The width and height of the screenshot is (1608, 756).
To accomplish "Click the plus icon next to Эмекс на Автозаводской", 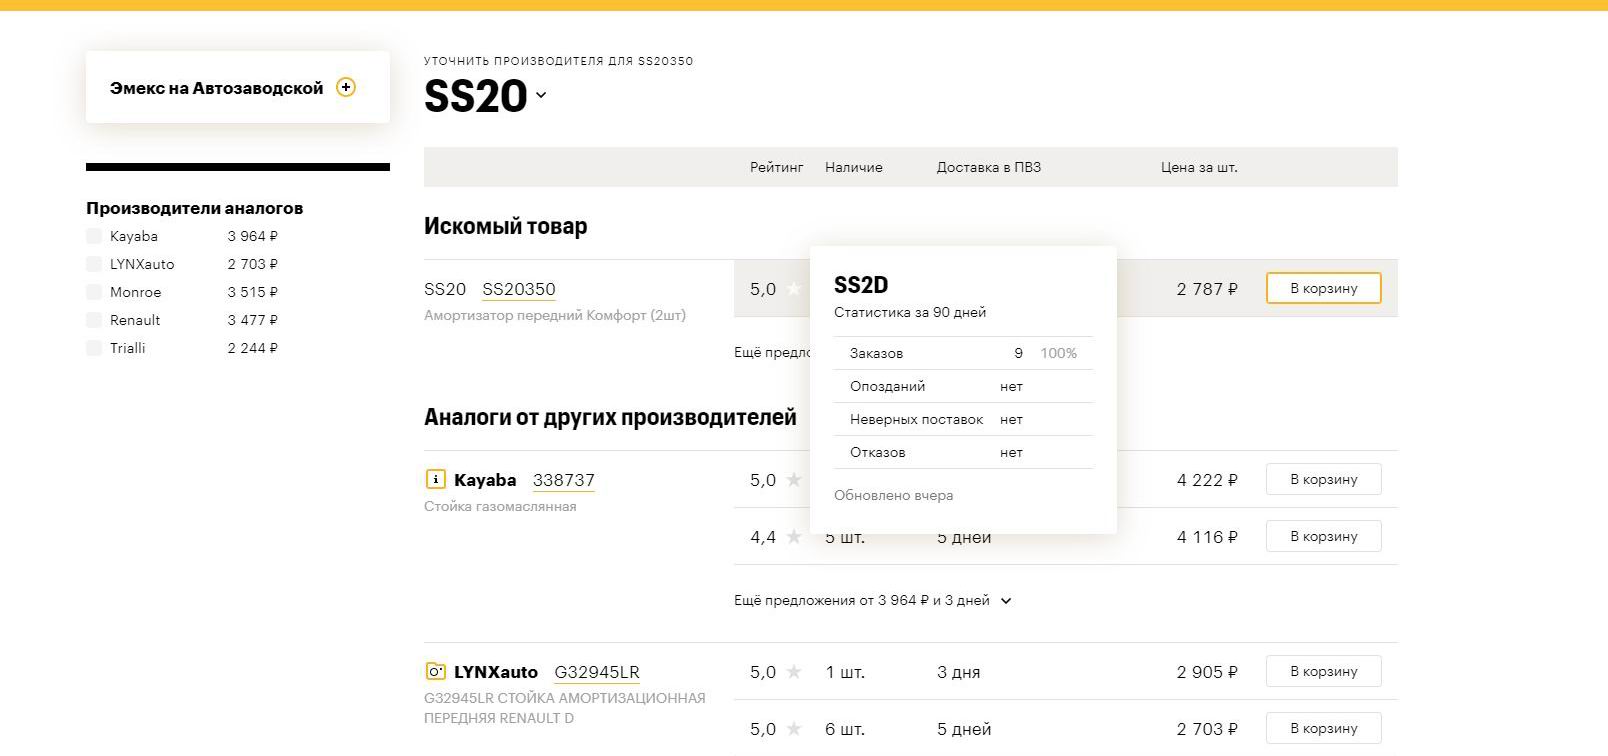I will pos(346,87).
